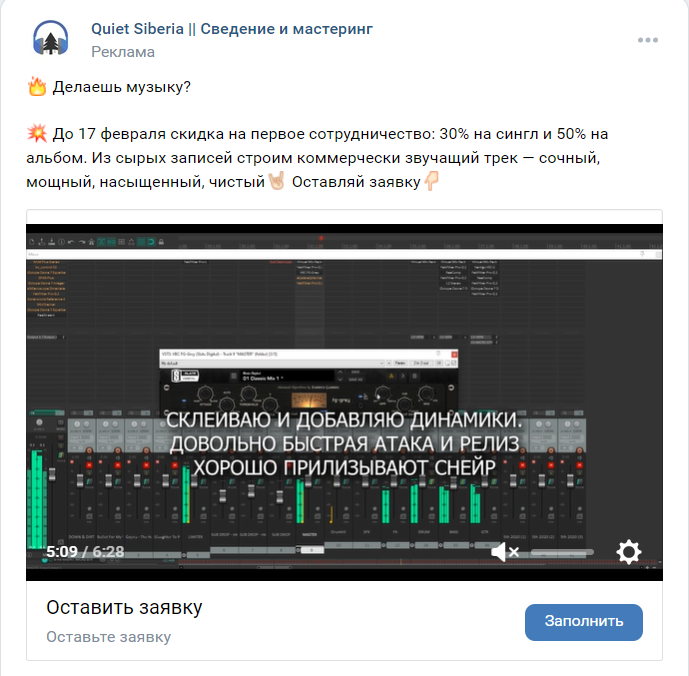The image size is (689, 676).
Task: Click the Оставить заявку heading
Action: (x=124, y=607)
